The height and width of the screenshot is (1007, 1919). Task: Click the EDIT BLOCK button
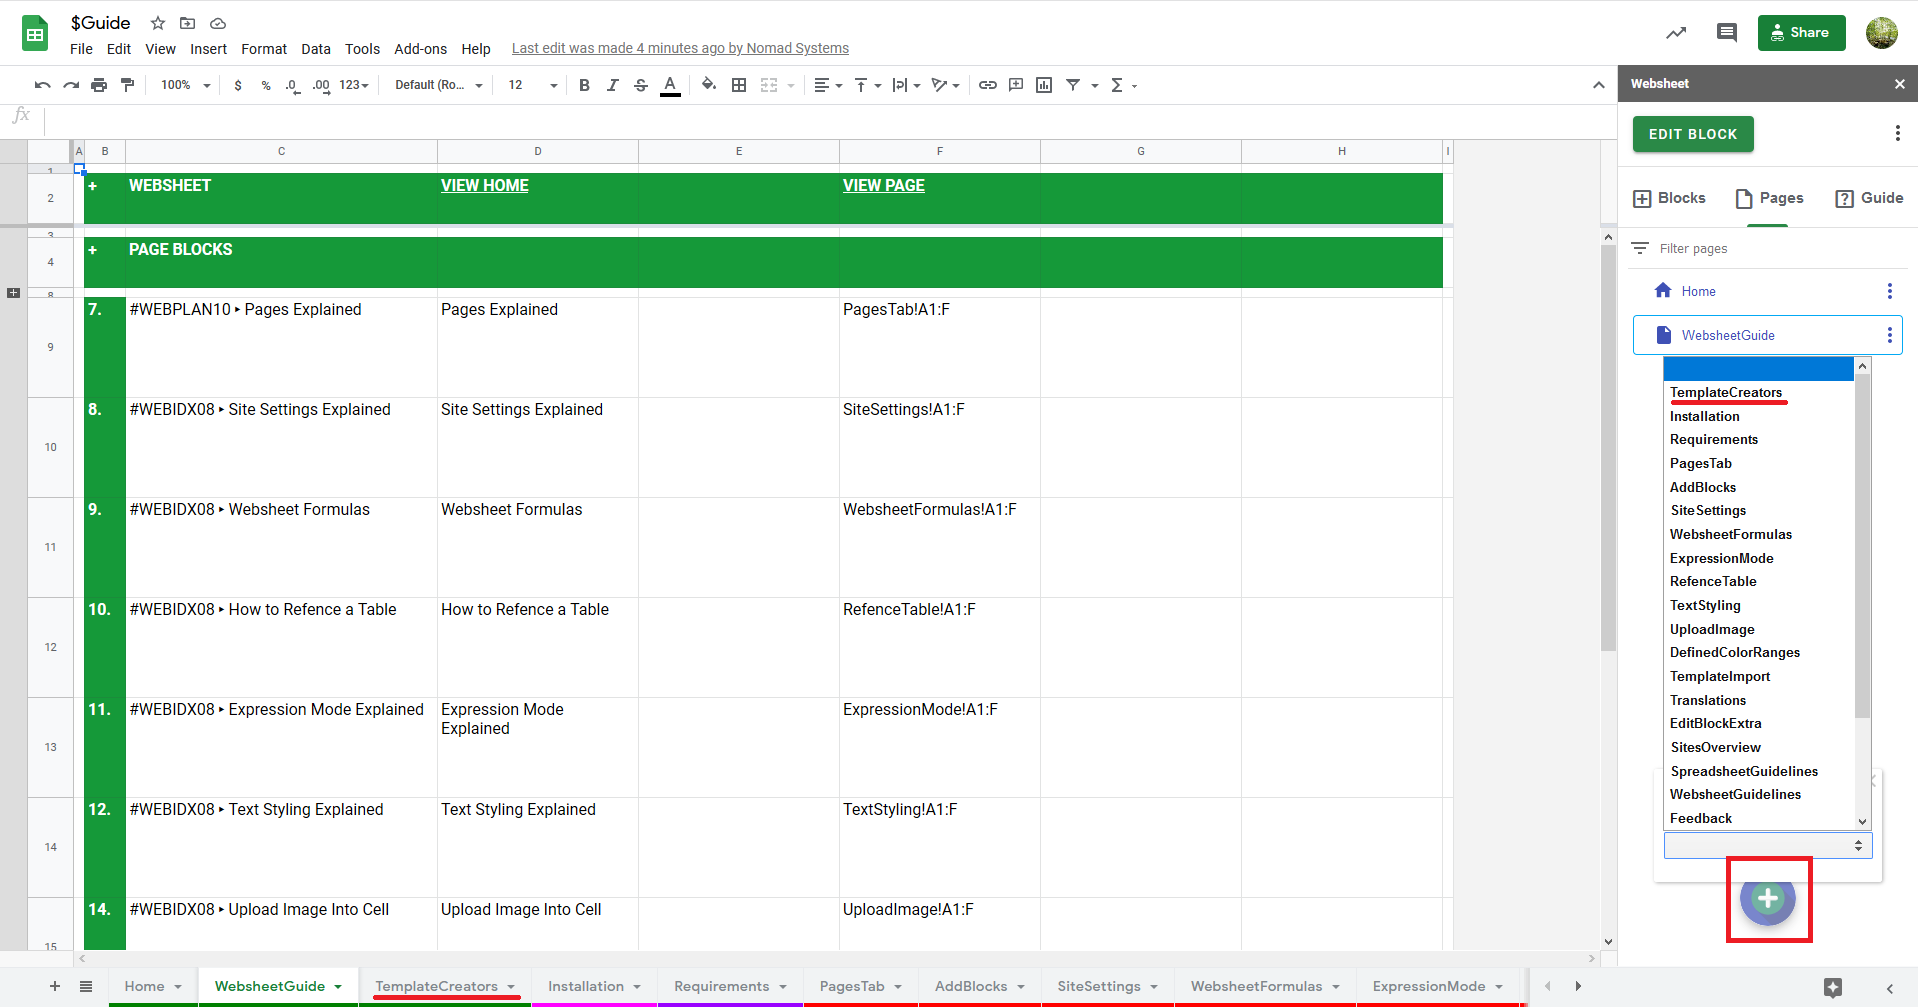click(1692, 133)
